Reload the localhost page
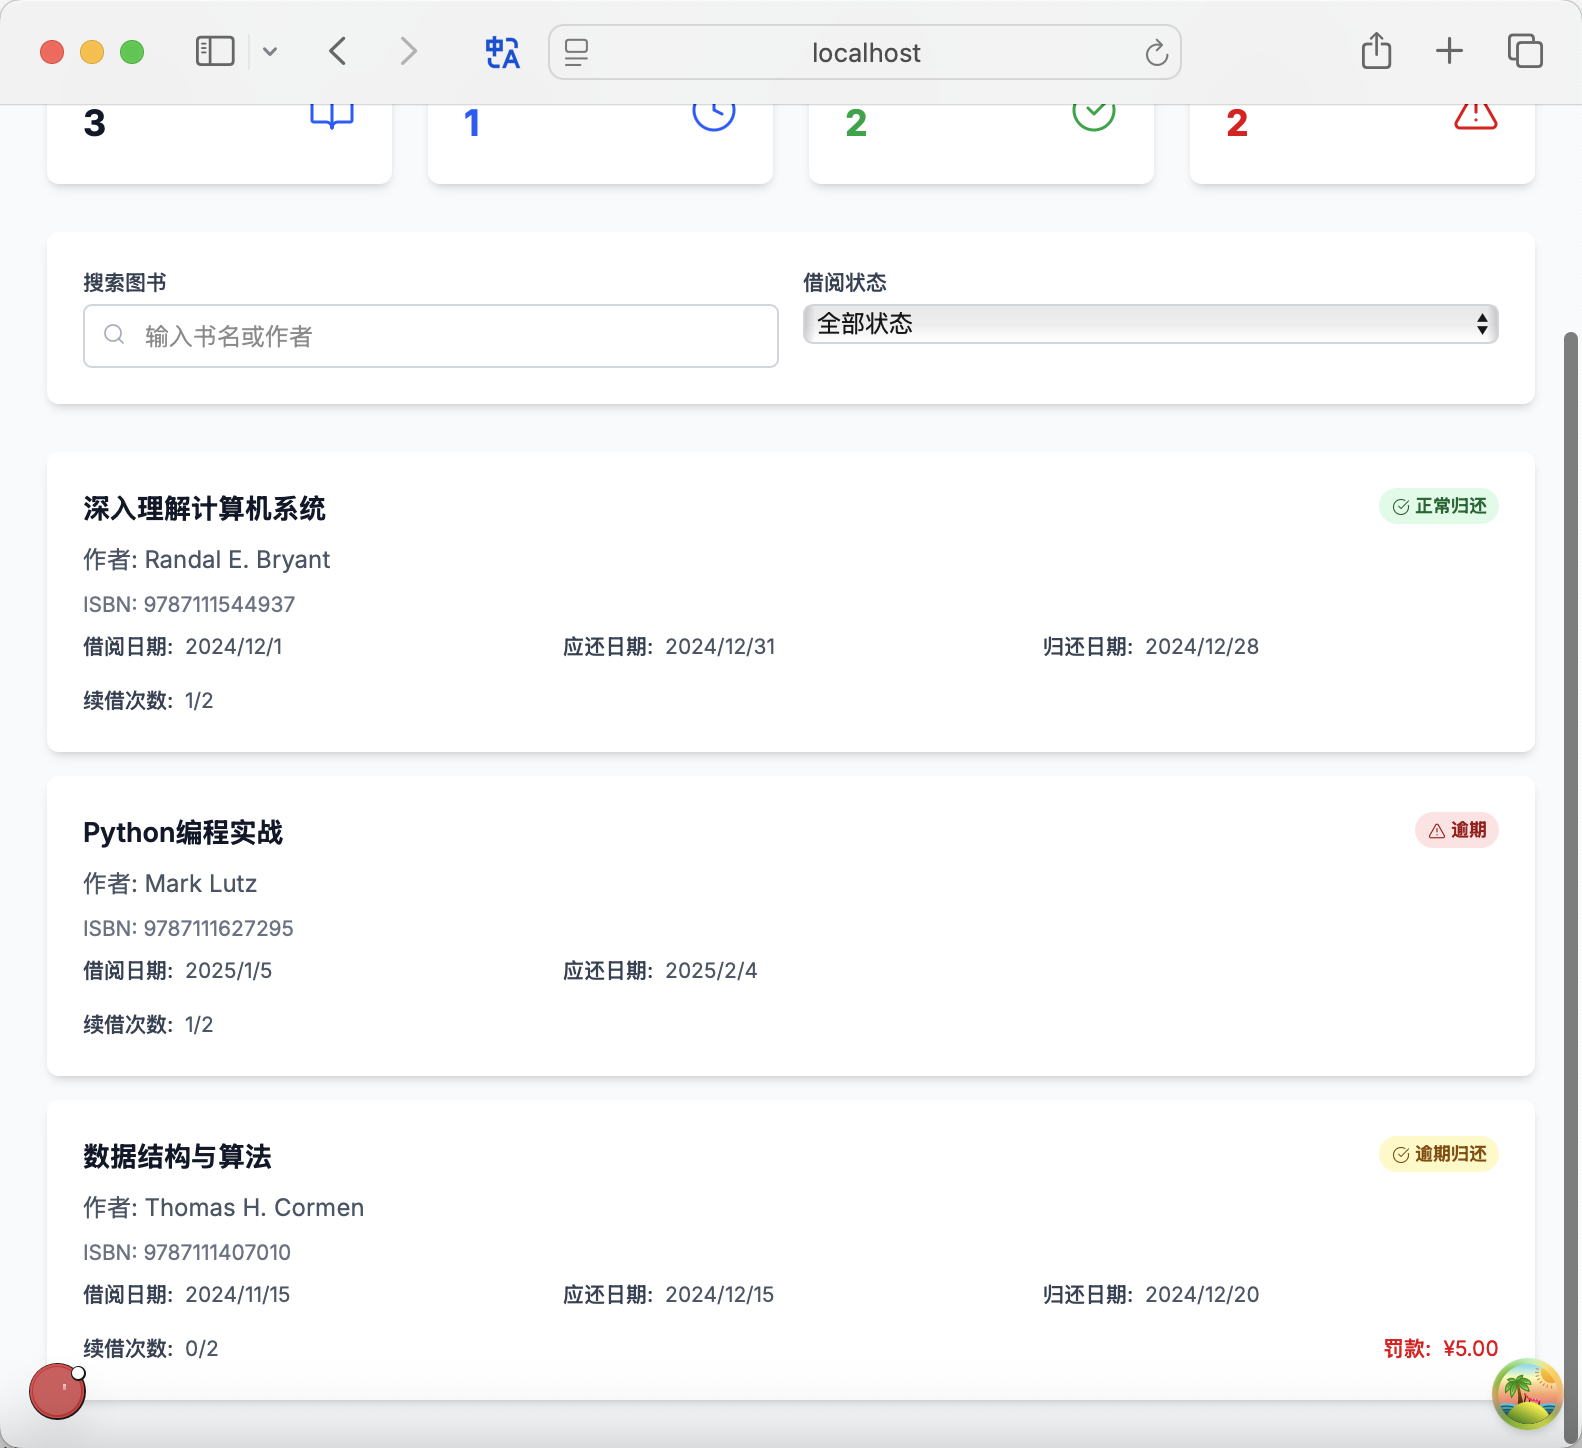The width and height of the screenshot is (1582, 1448). pos(1156,53)
